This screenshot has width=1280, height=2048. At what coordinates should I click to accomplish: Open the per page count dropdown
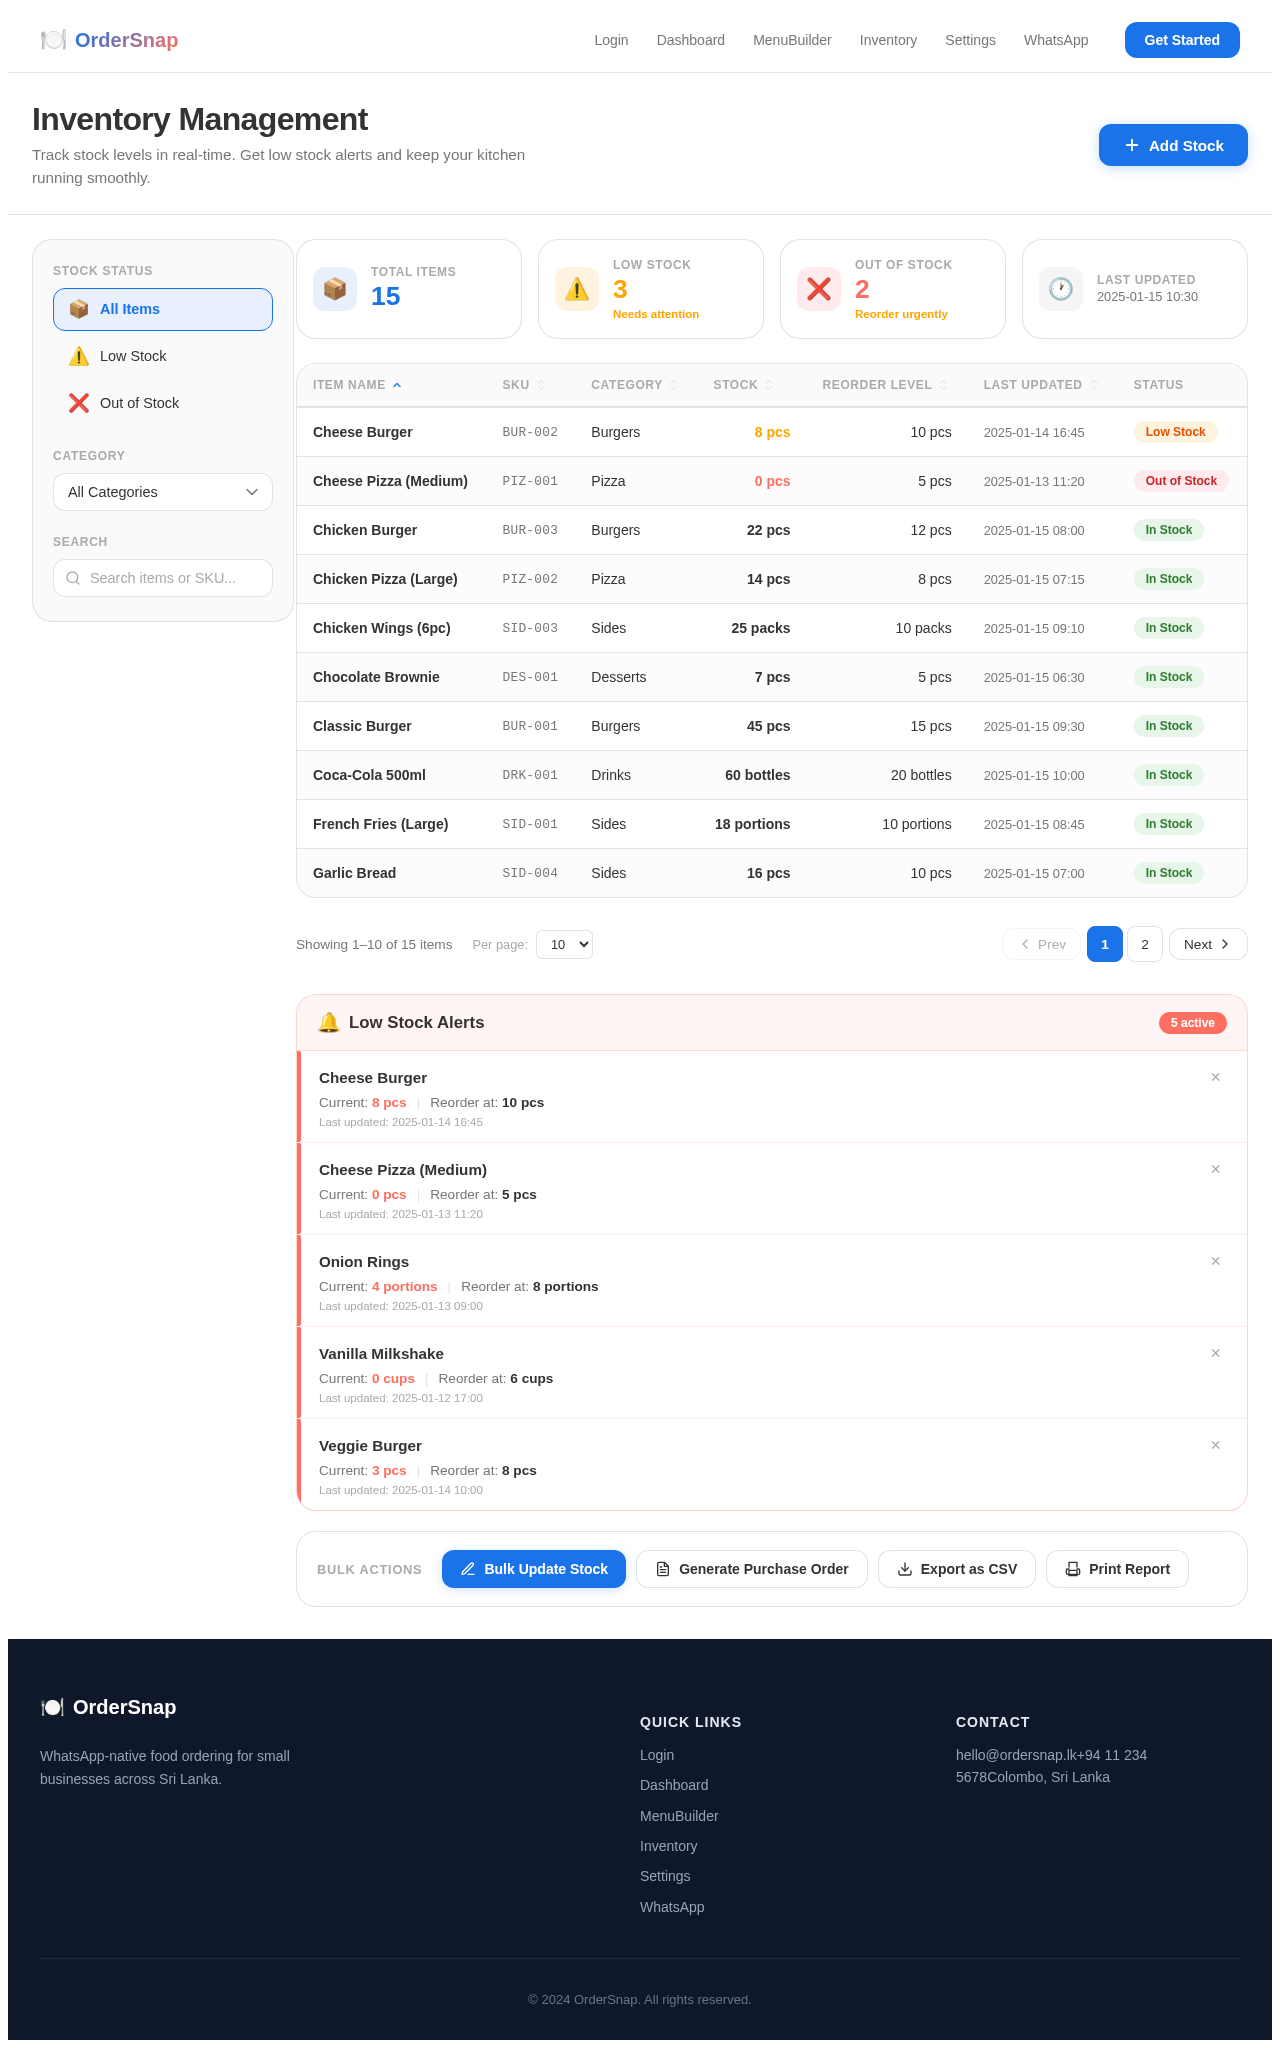pos(564,944)
